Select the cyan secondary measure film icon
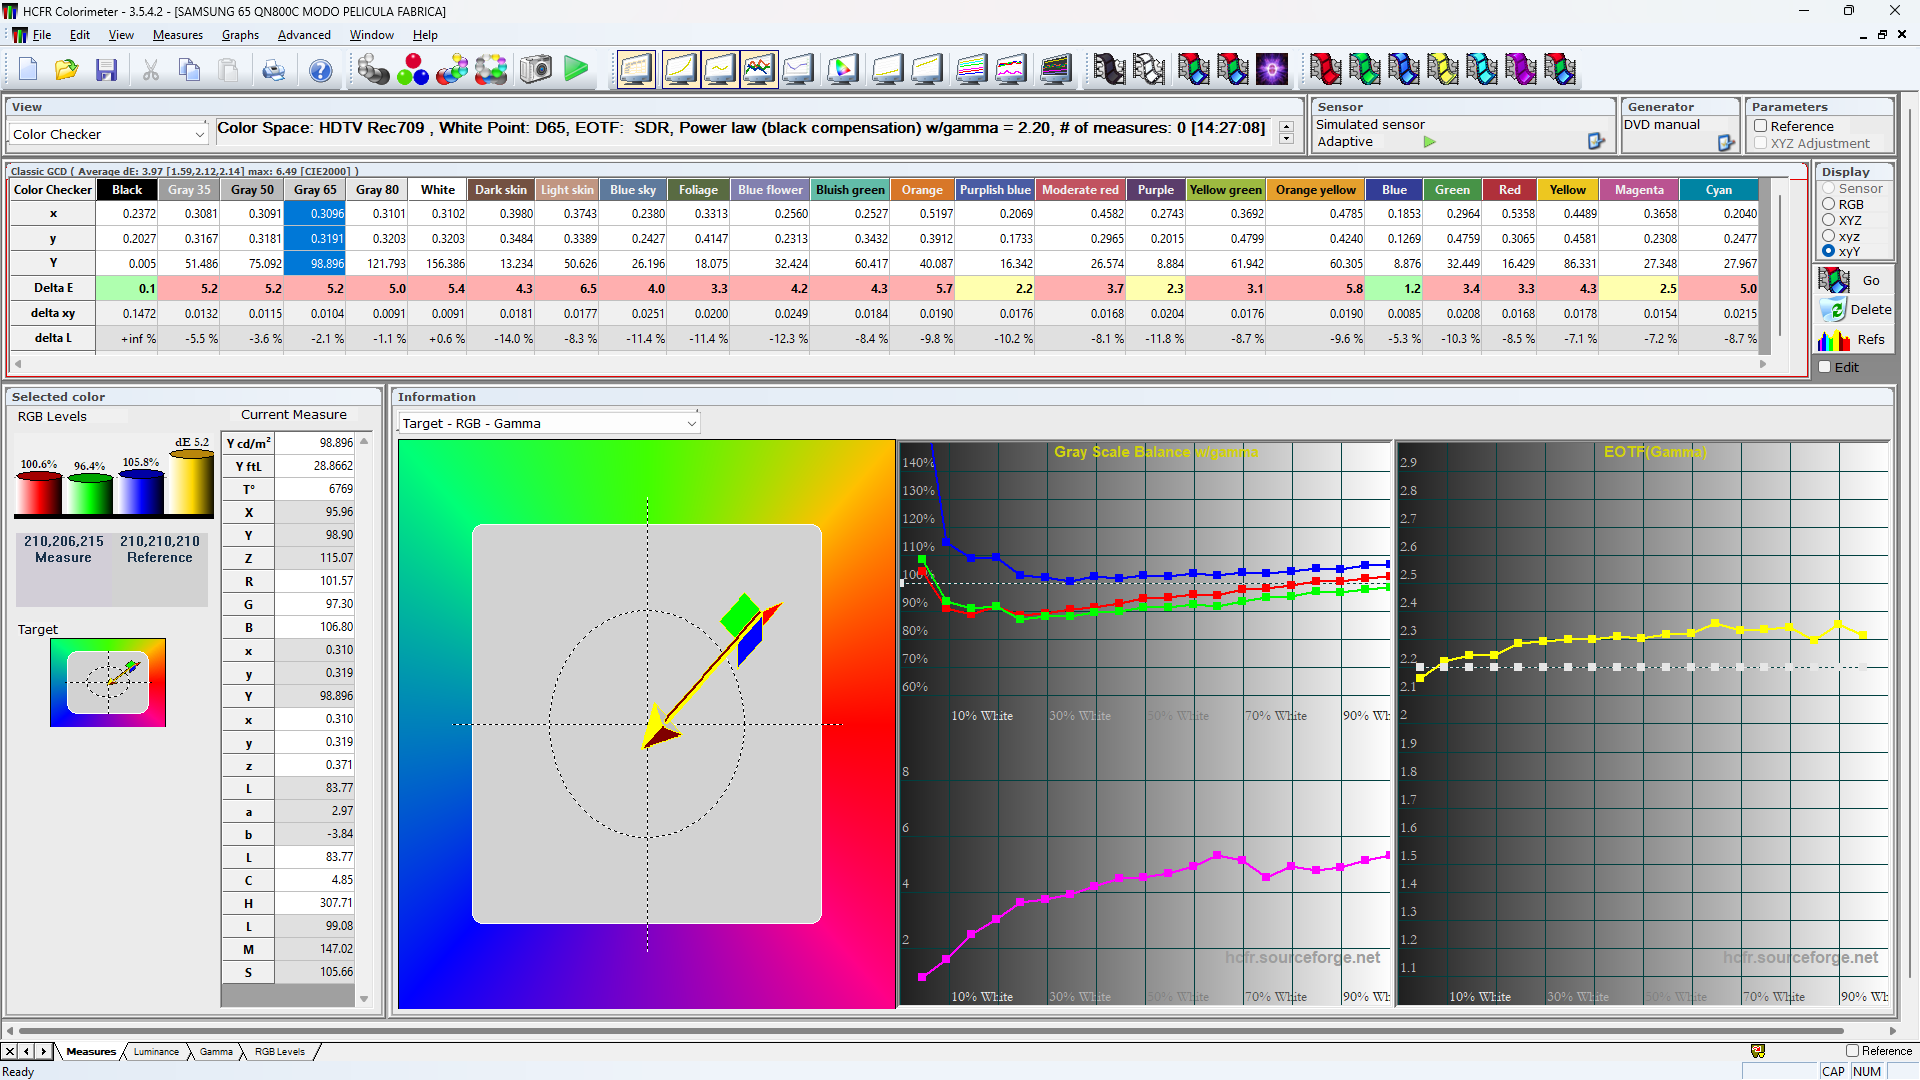1920x1080 pixels. (x=1482, y=69)
